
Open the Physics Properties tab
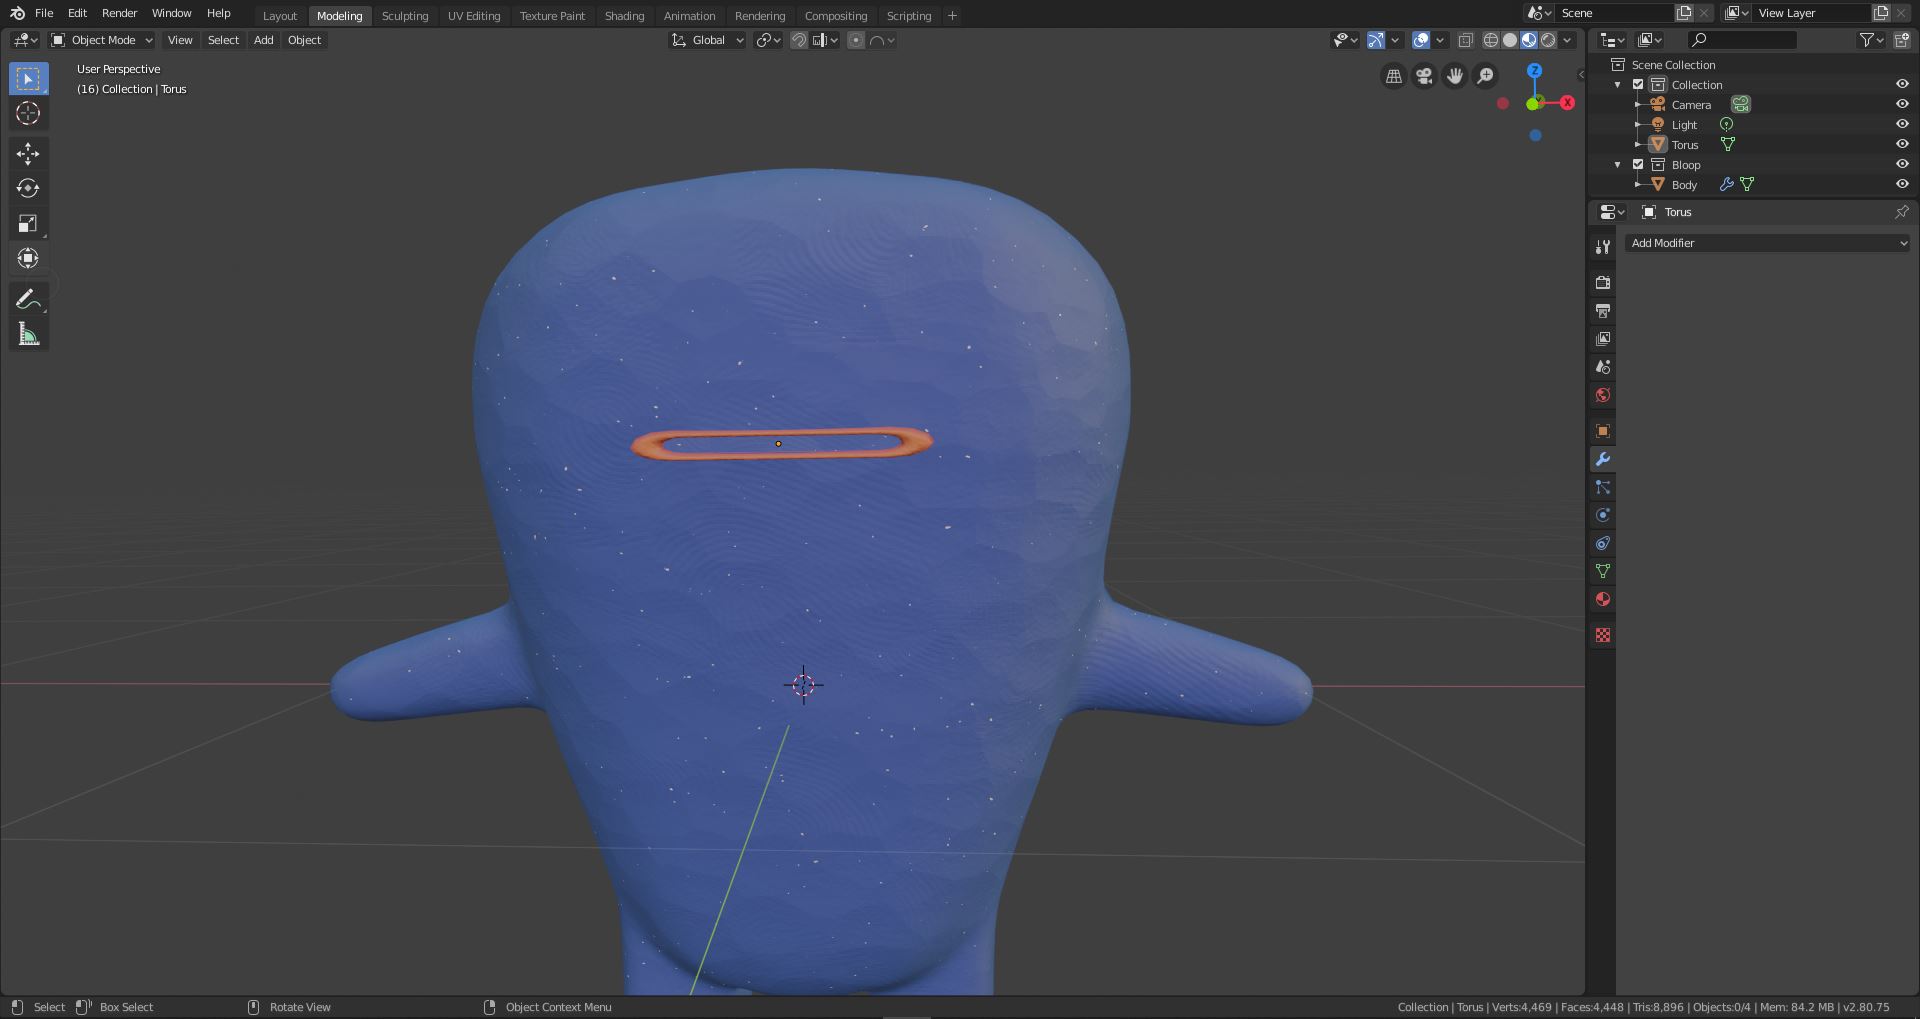point(1602,515)
